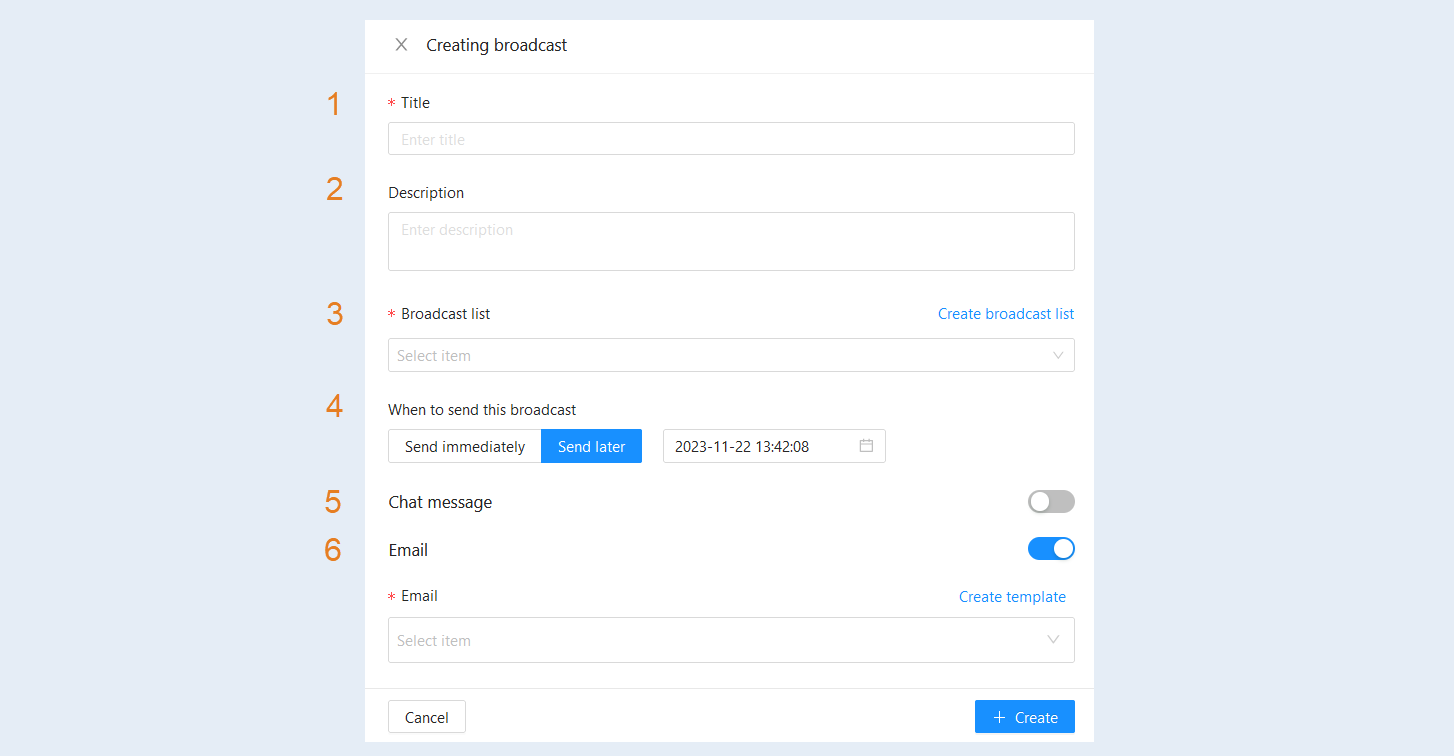Click the Chat message section label
The image size is (1454, 756).
click(x=440, y=502)
